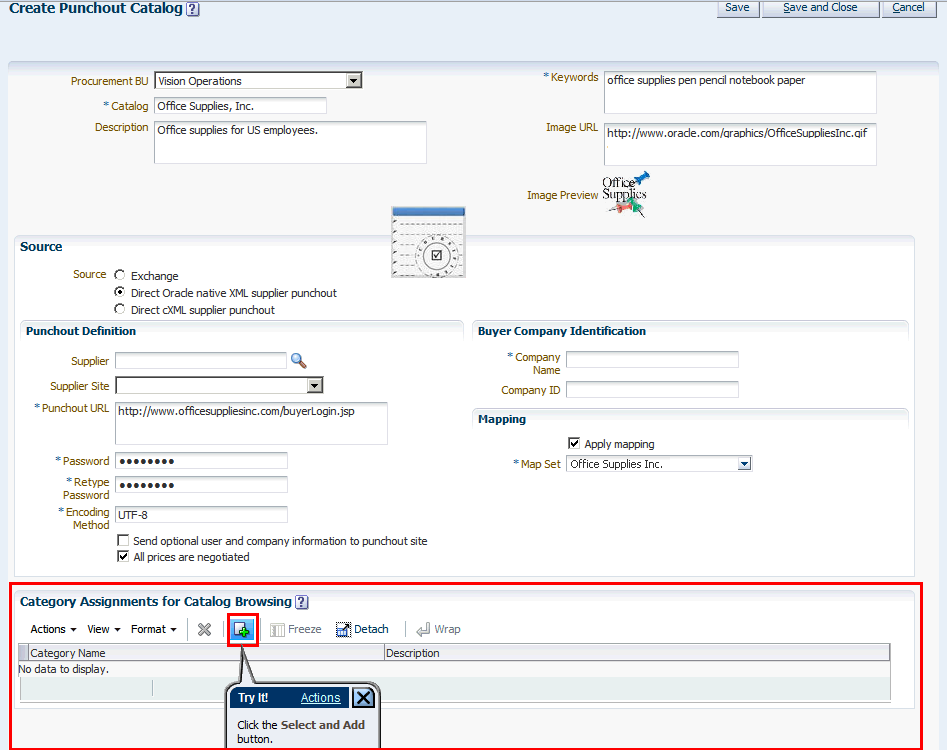Open the Supplier search magnifying glass

click(x=300, y=360)
